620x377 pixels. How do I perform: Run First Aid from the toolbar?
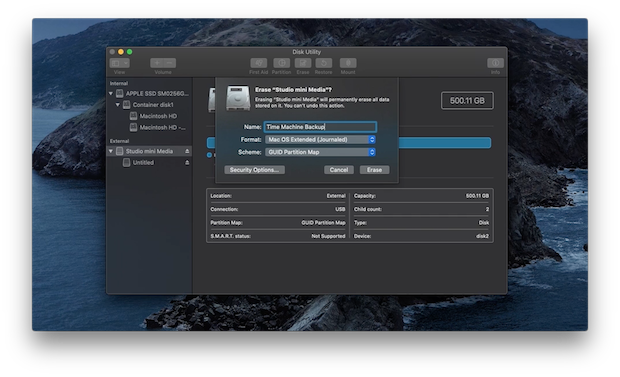(x=259, y=63)
